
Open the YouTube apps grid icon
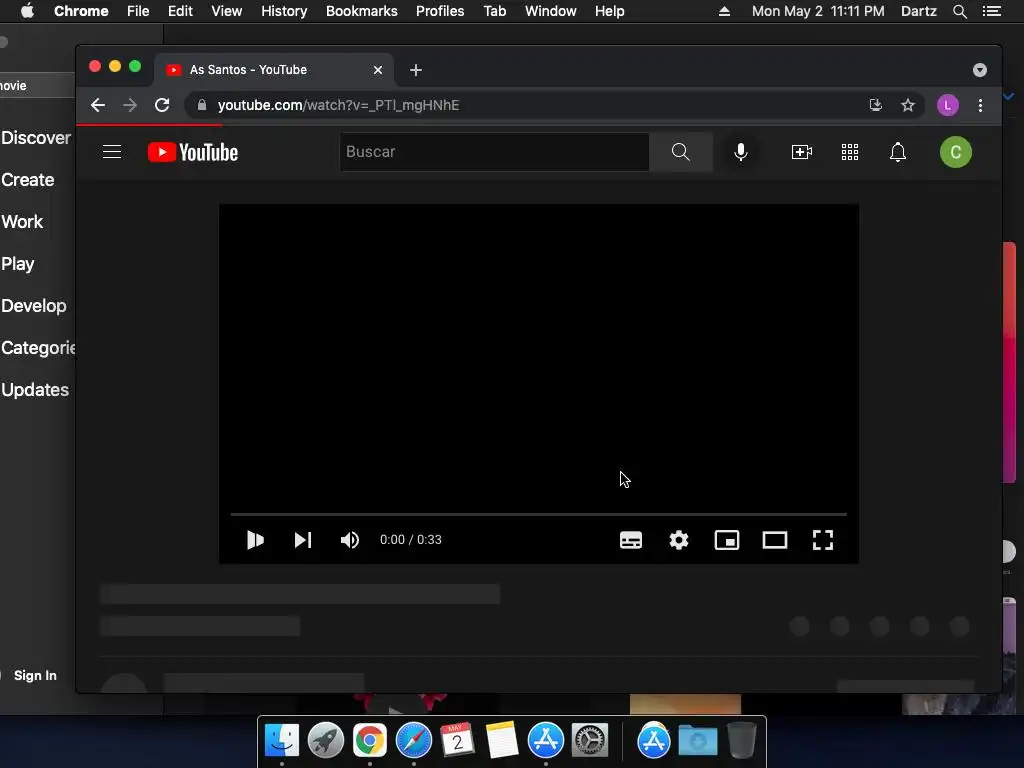(850, 152)
